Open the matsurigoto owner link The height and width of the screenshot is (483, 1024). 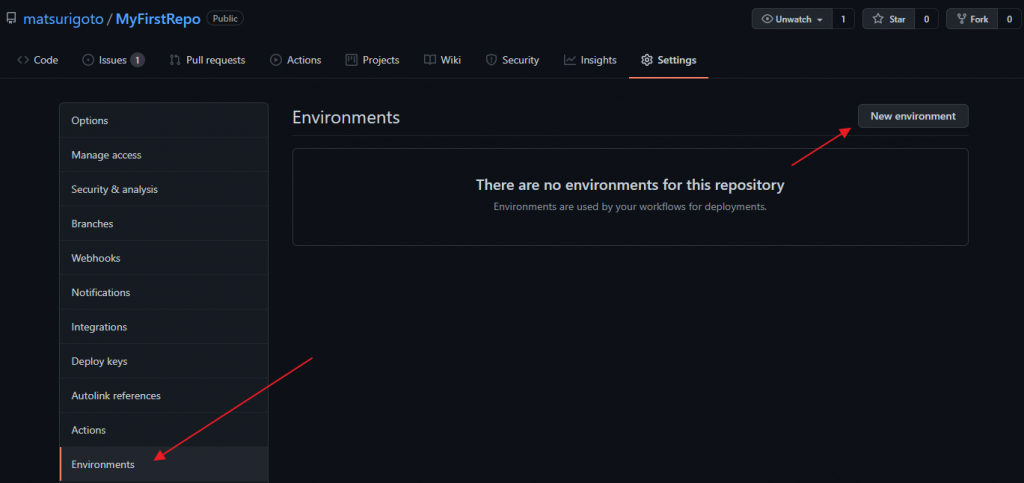pyautogui.click(x=63, y=19)
